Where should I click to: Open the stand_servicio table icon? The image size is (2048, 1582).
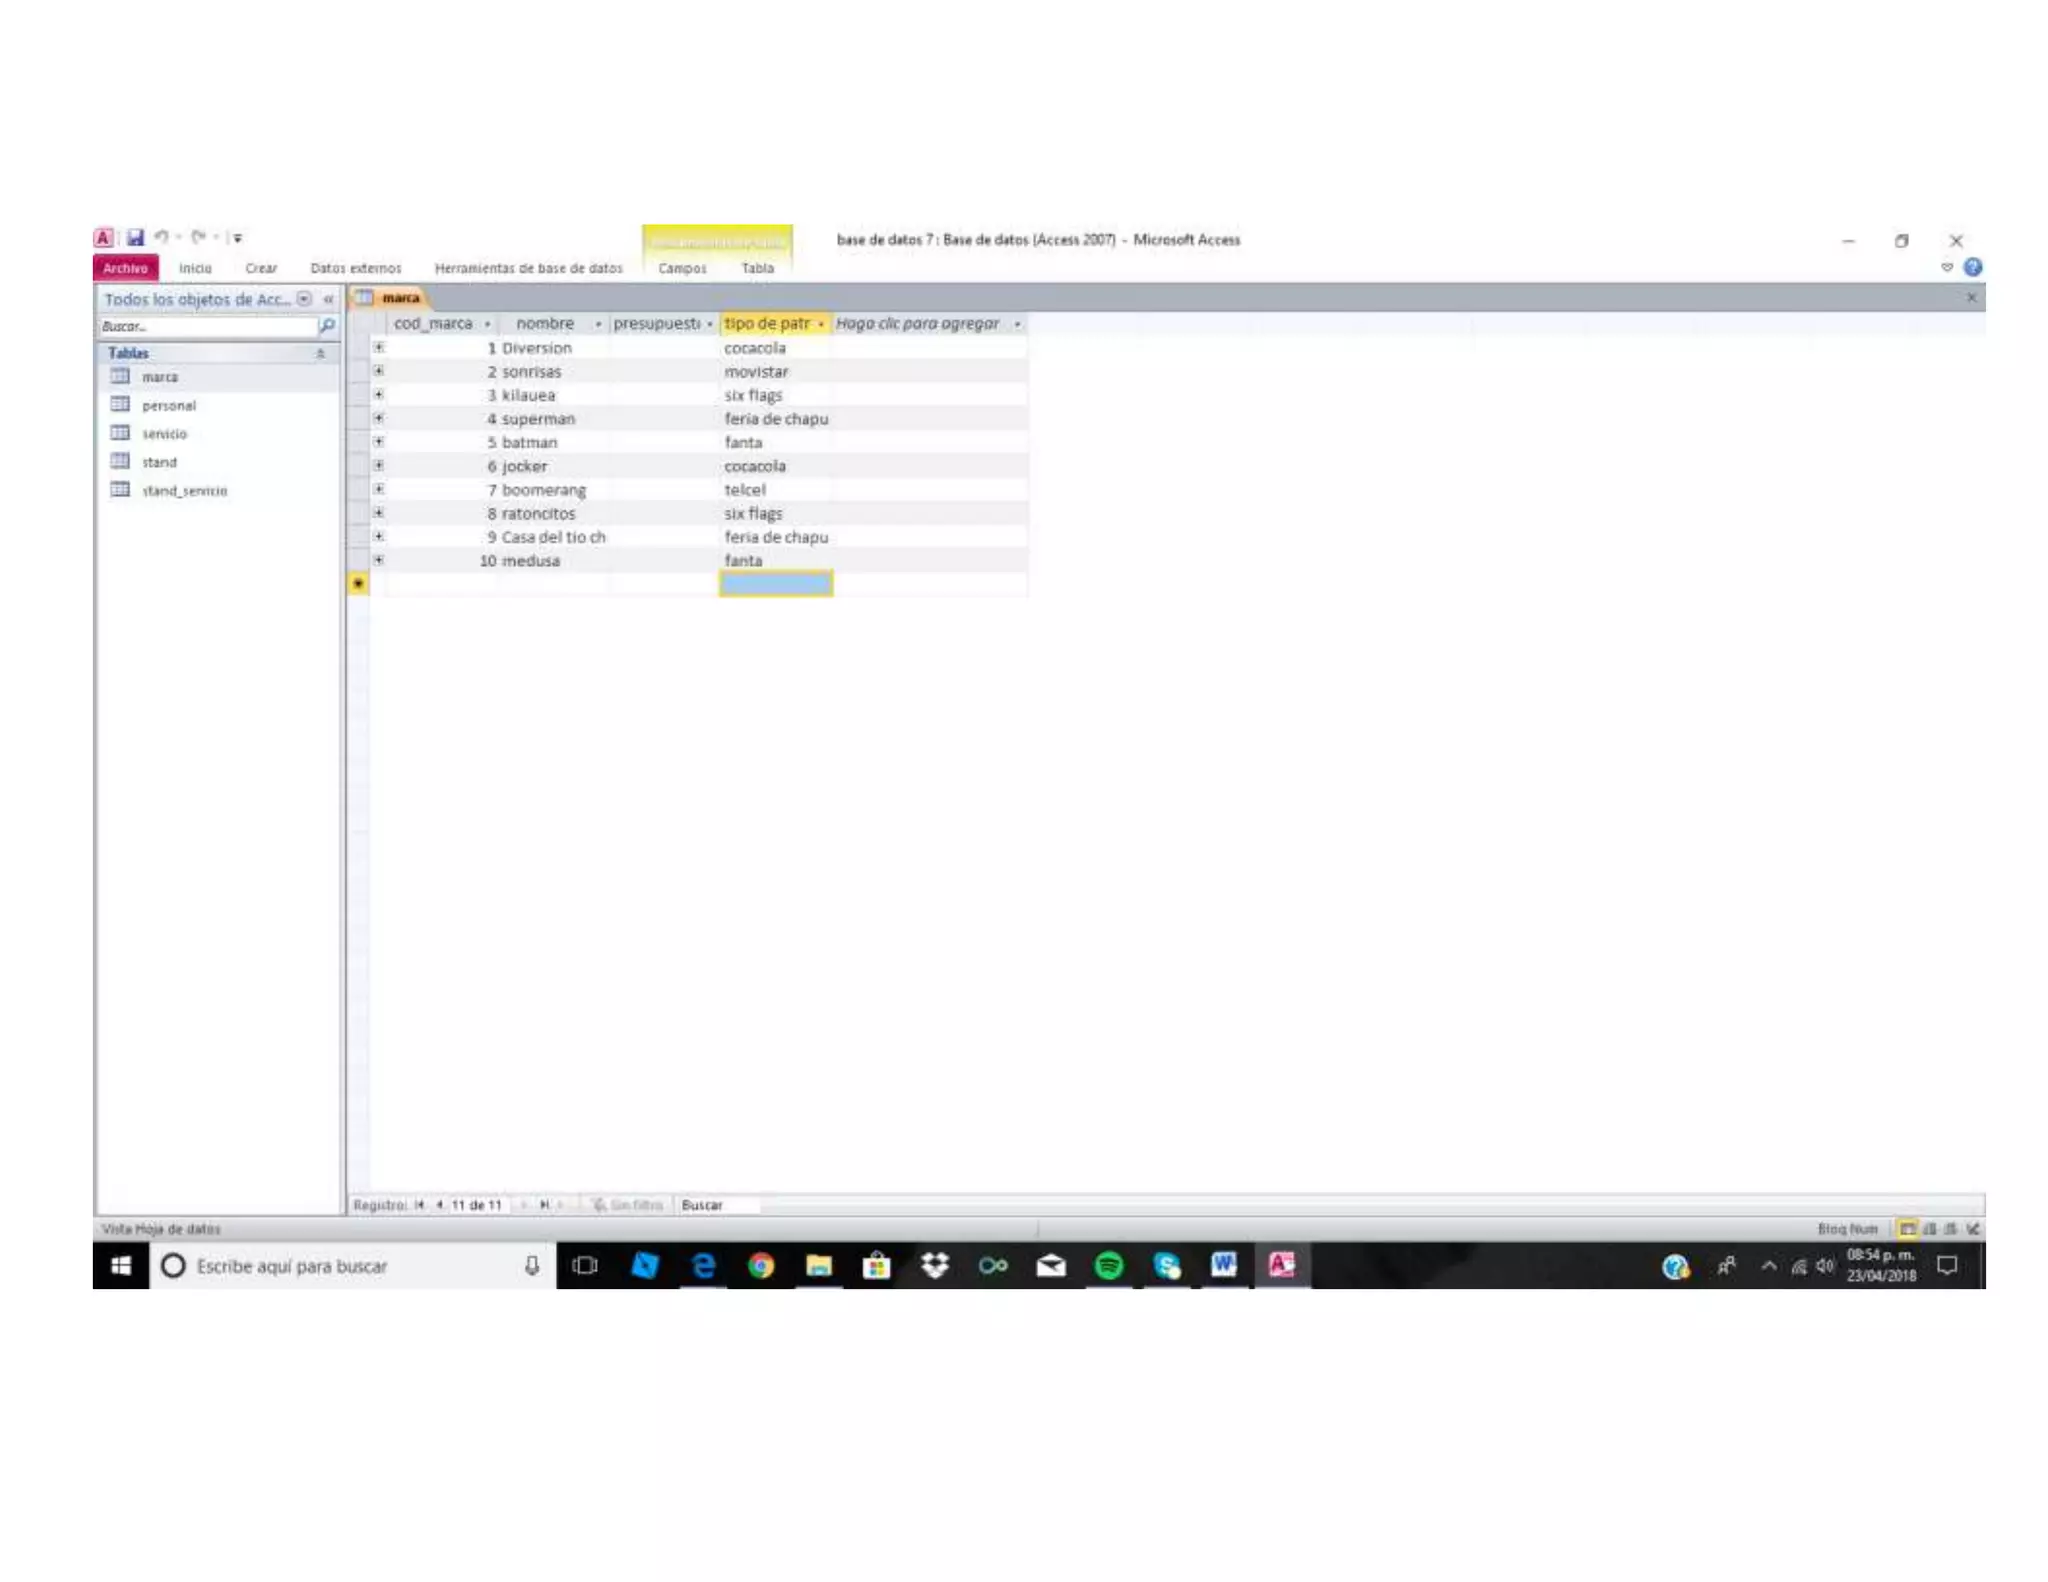[x=120, y=490]
